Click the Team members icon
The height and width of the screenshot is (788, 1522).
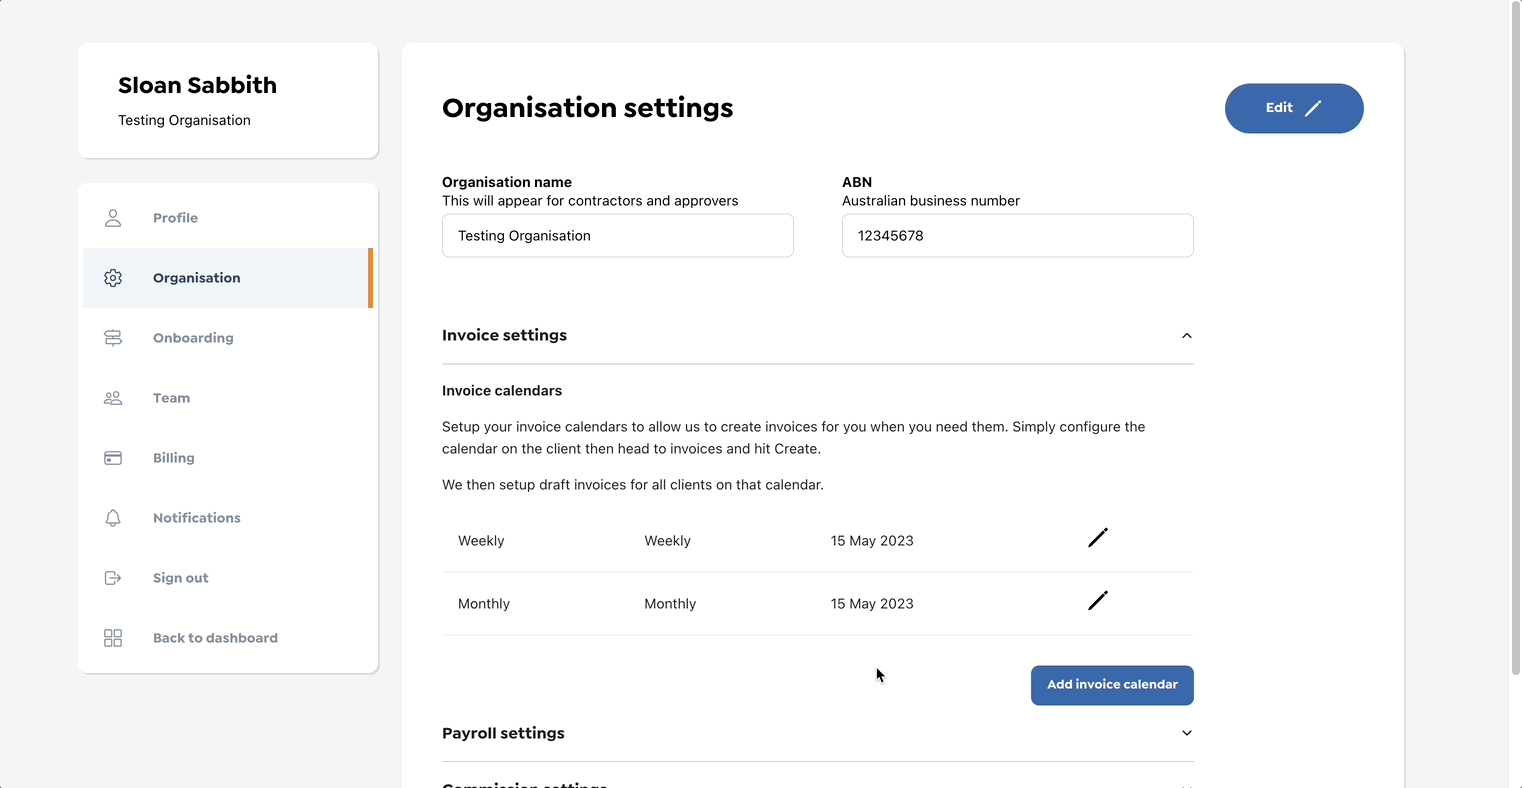tap(112, 398)
